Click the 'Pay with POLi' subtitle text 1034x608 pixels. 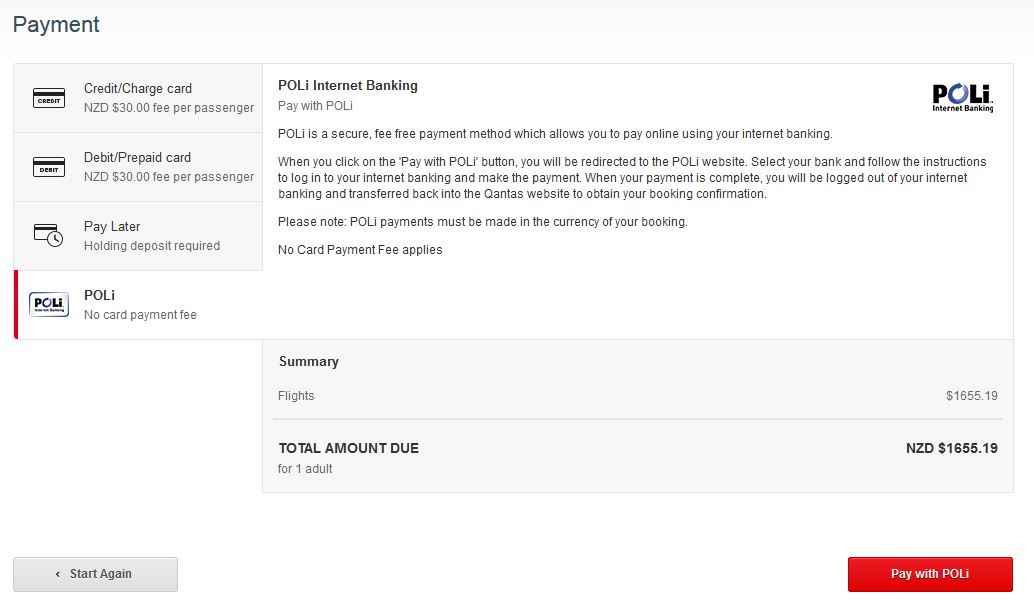tap(315, 106)
